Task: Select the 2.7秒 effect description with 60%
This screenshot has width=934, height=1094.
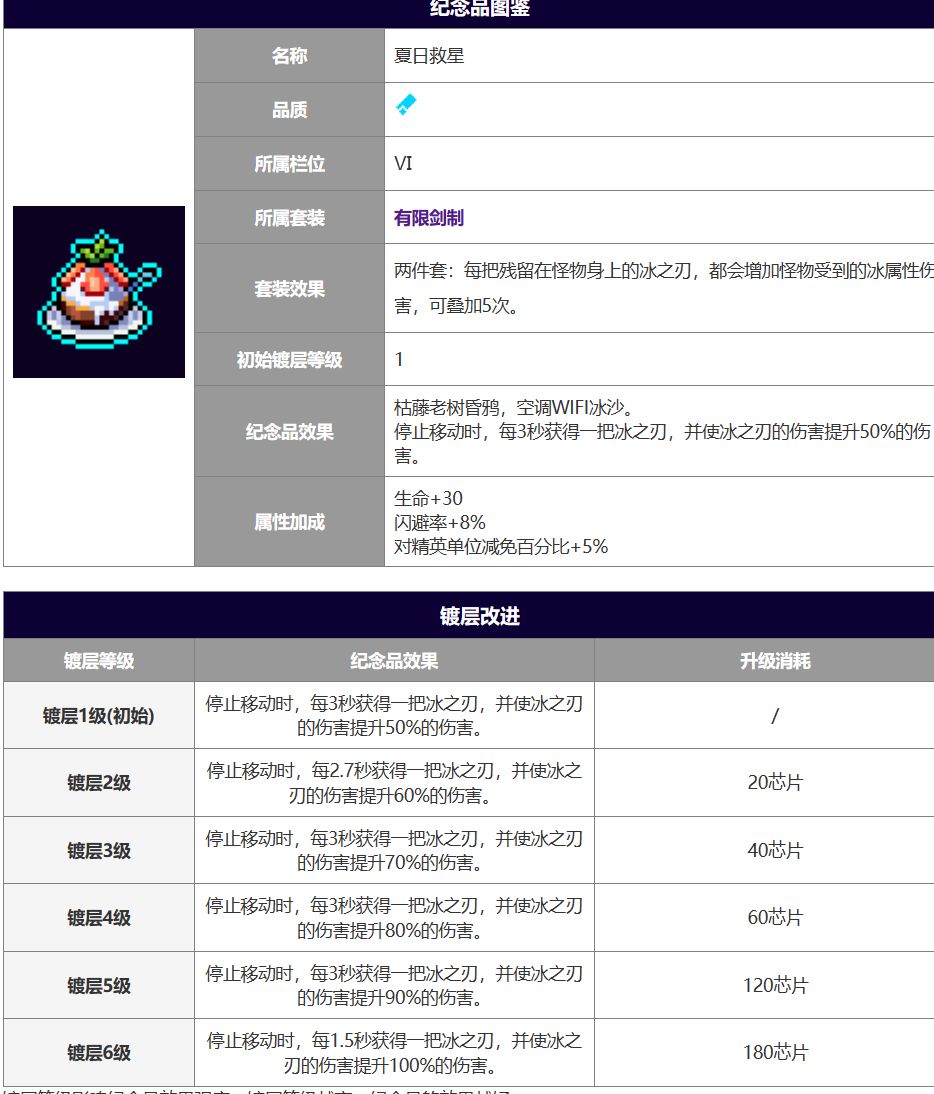Action: [x=394, y=783]
